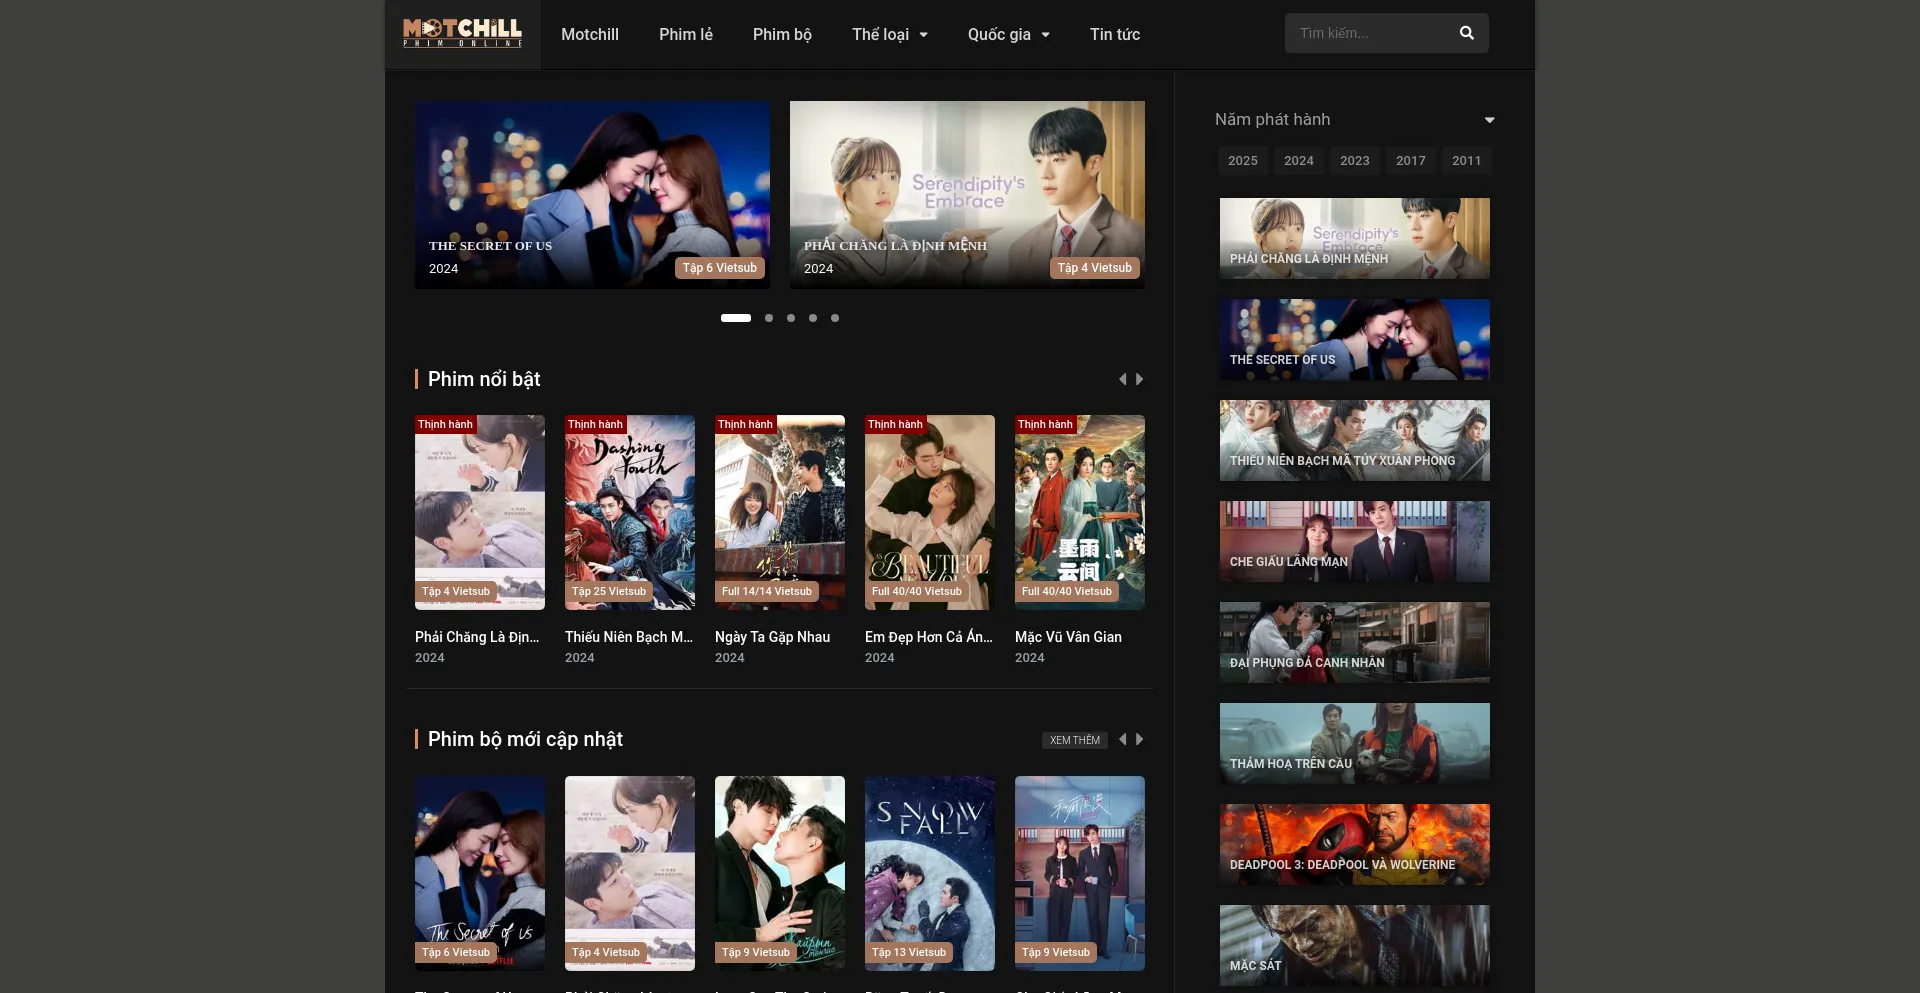Open sidebar Mặc Sát thumbnail
This screenshot has height=993, width=1920.
1354,945
